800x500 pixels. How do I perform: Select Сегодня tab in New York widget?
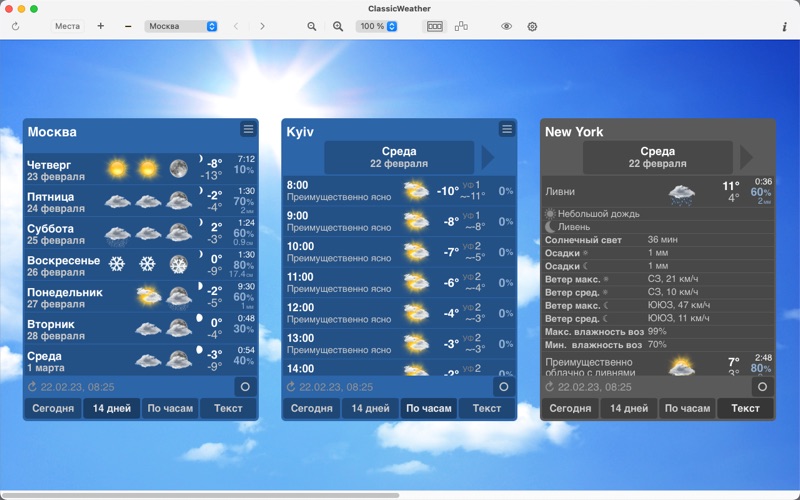(570, 408)
